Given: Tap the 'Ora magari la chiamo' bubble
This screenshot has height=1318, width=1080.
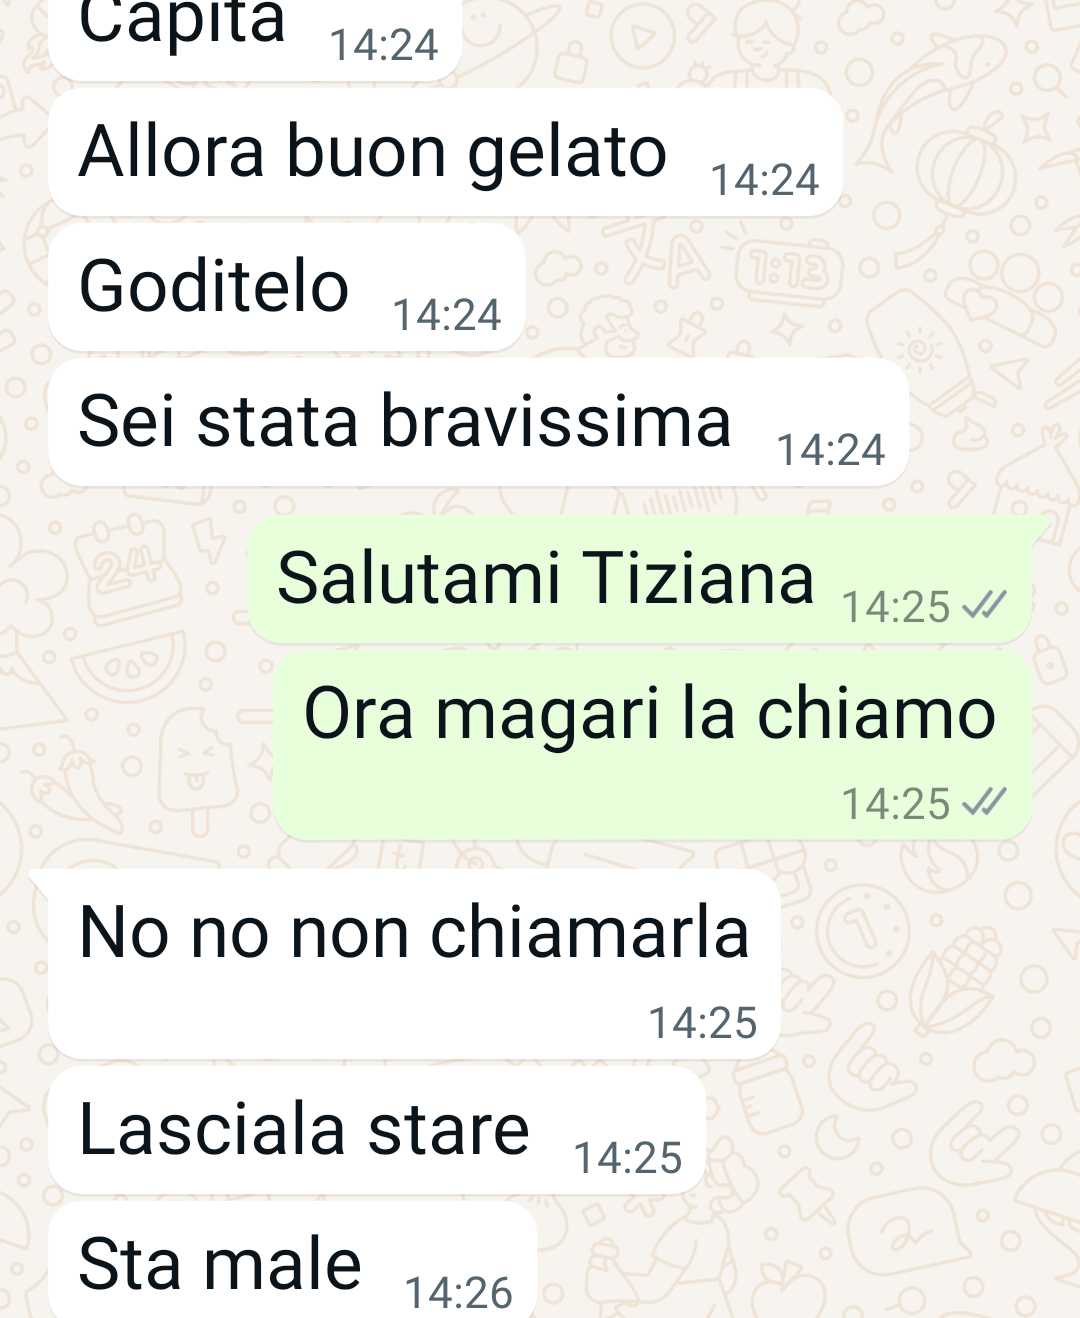Looking at the screenshot, I should [652, 745].
